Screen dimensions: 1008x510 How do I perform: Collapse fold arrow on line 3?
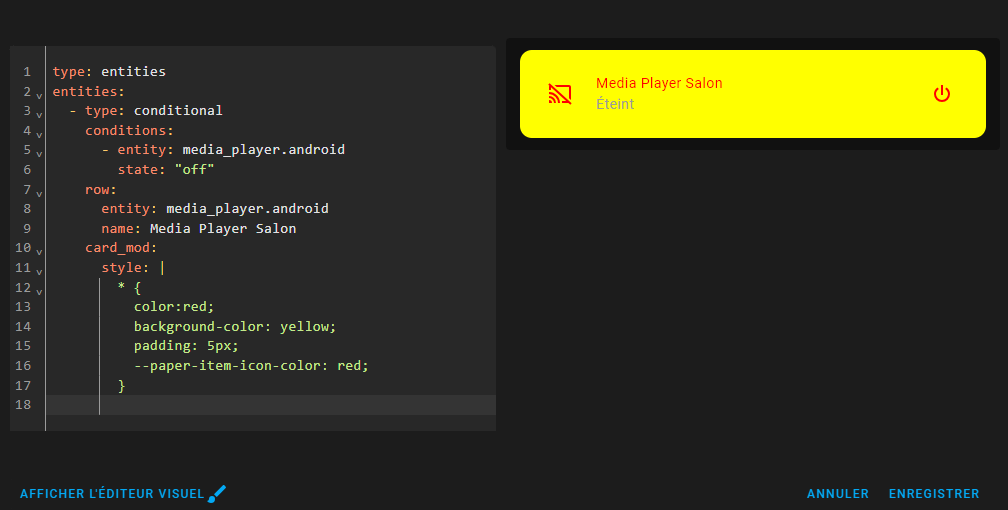[x=39, y=115]
